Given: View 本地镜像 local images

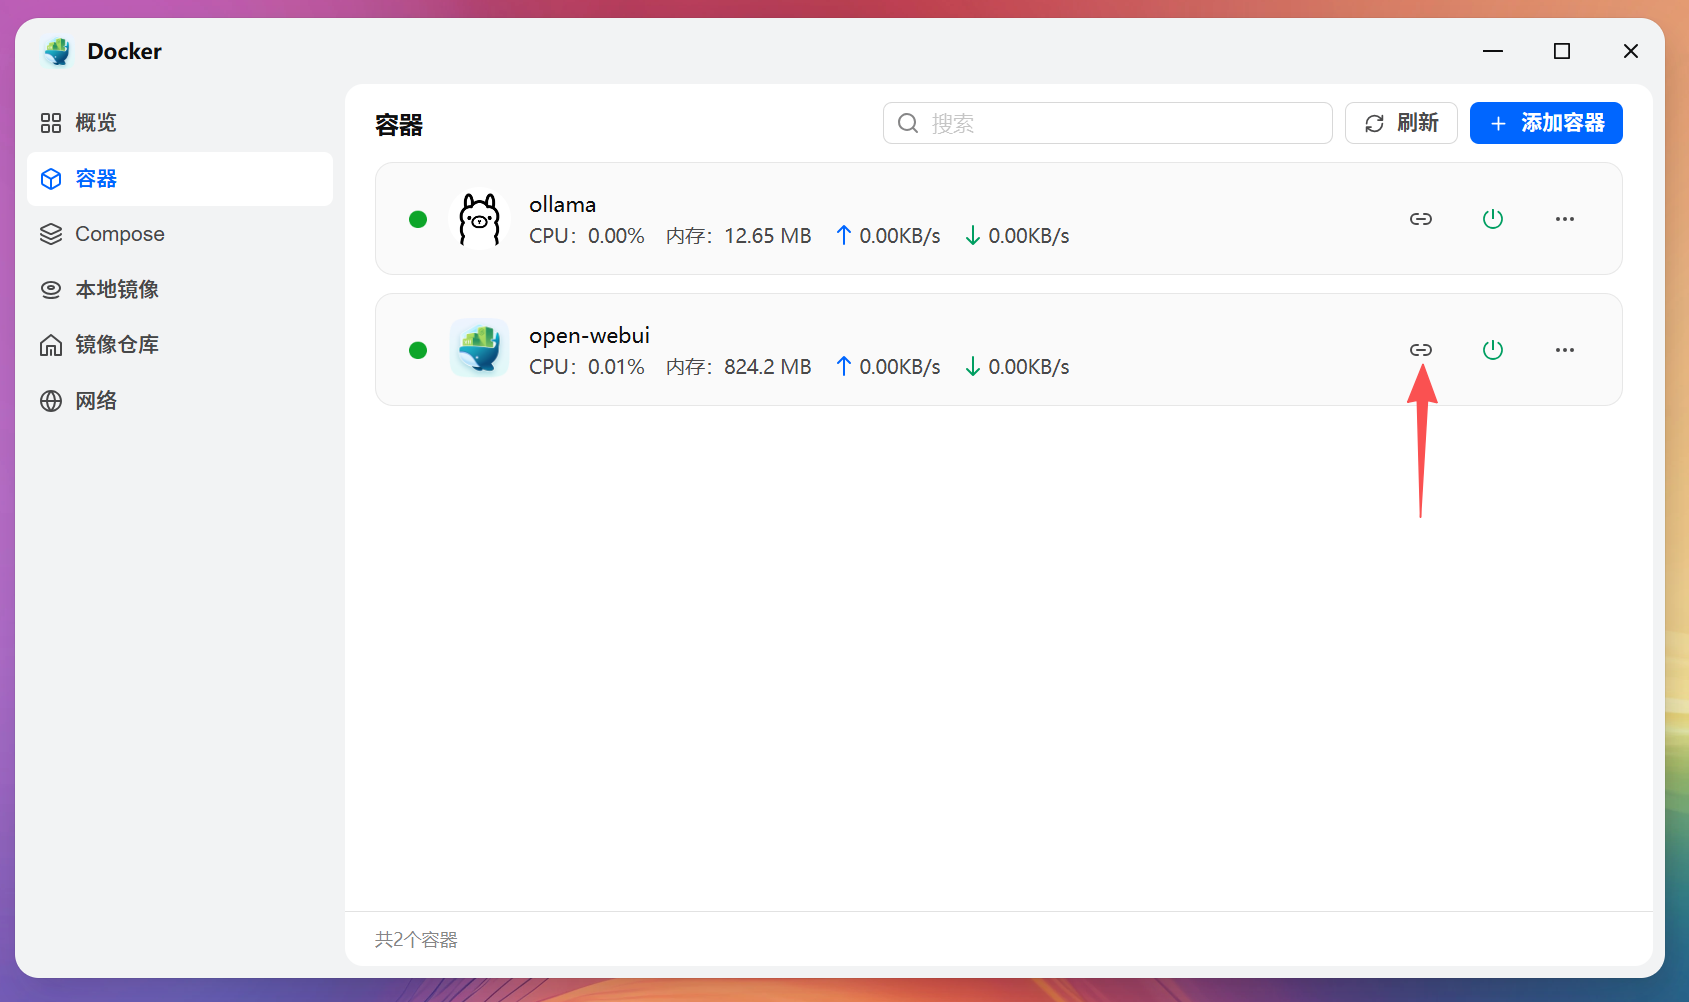Looking at the screenshot, I should pyautogui.click(x=118, y=289).
